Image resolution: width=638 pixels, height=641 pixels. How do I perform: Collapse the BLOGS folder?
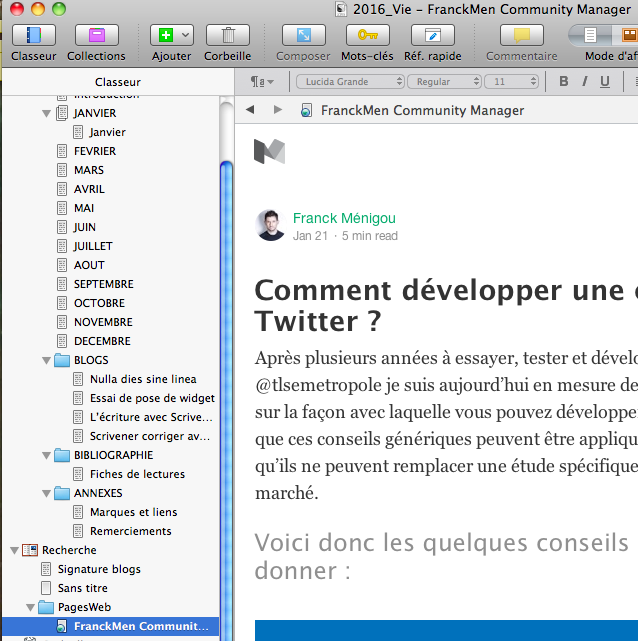46,360
